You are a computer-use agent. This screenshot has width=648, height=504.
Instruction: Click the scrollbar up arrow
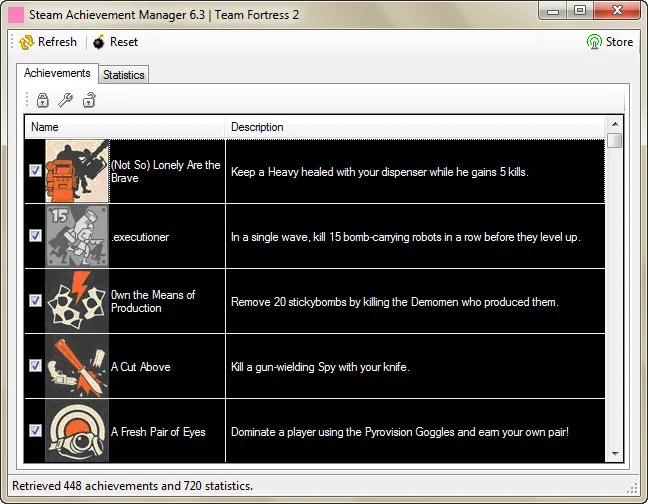tap(615, 124)
